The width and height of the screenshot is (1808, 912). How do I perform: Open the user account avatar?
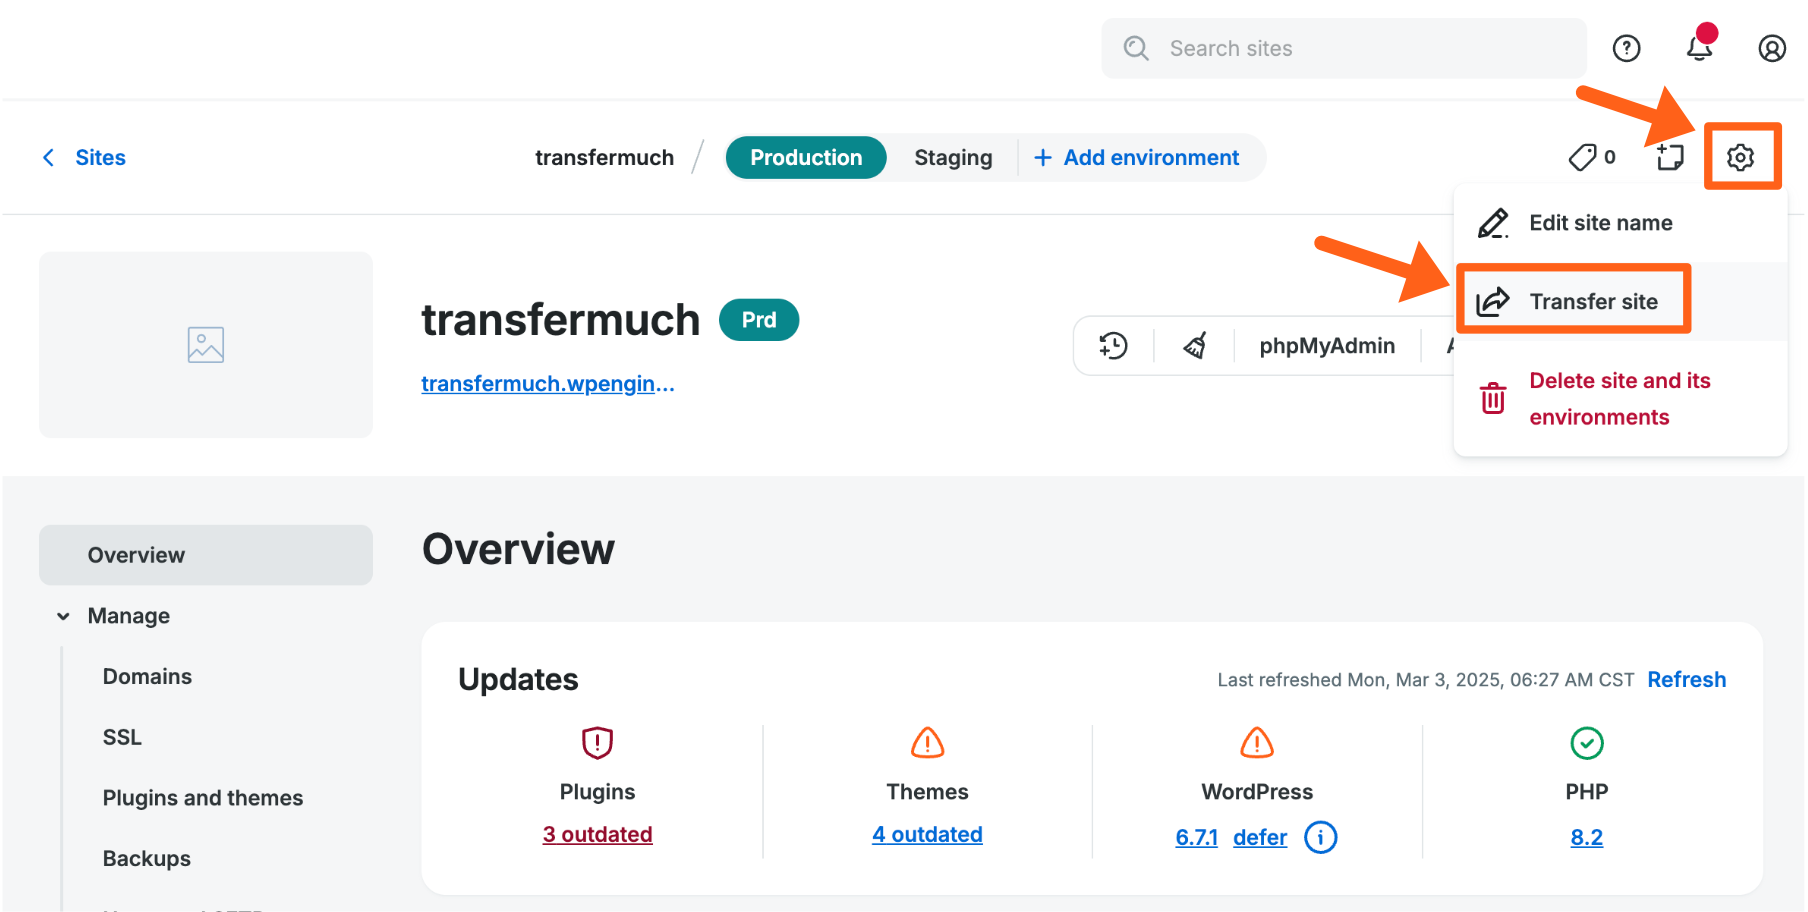1771,47
